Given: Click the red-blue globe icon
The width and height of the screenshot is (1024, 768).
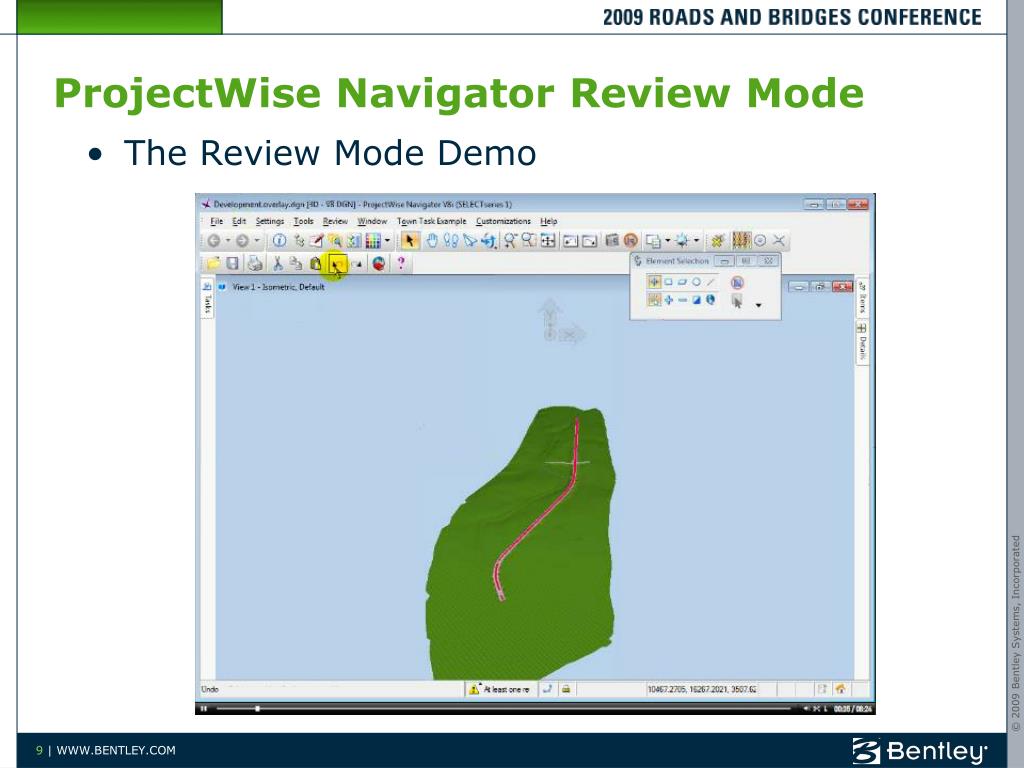Looking at the screenshot, I should (x=379, y=263).
